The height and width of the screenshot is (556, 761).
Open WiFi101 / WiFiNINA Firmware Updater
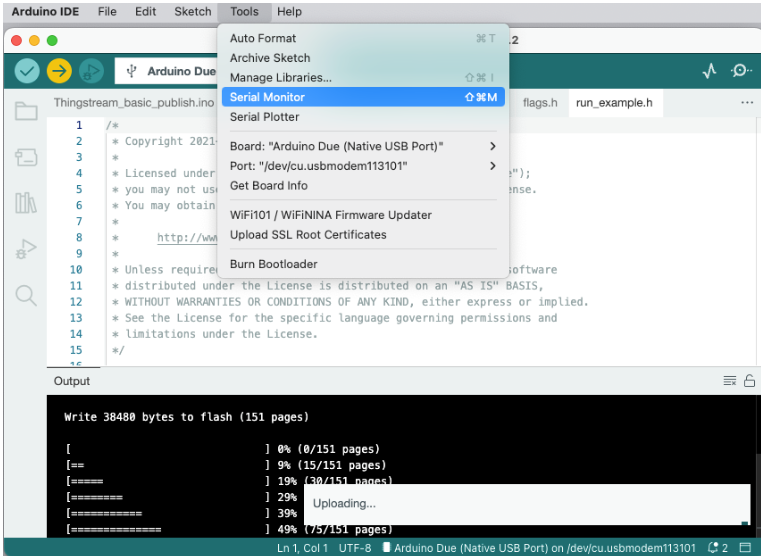click(x=363, y=215)
